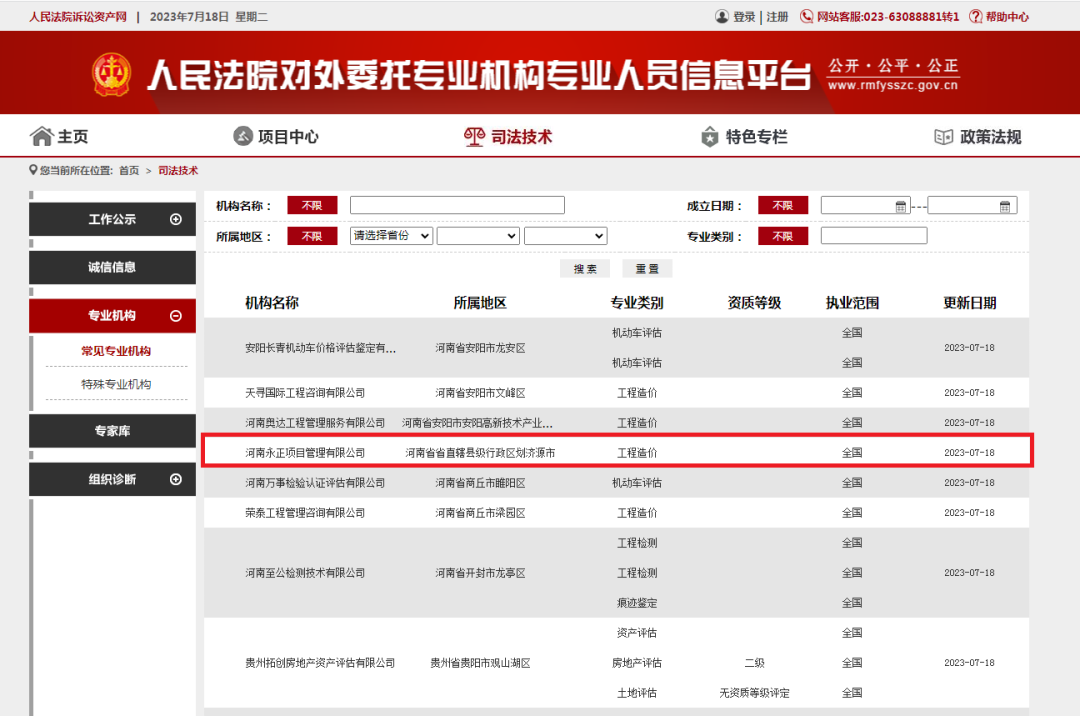Open the 特色专栏 navigation tab
The width and height of the screenshot is (1080, 716).
pos(744,137)
